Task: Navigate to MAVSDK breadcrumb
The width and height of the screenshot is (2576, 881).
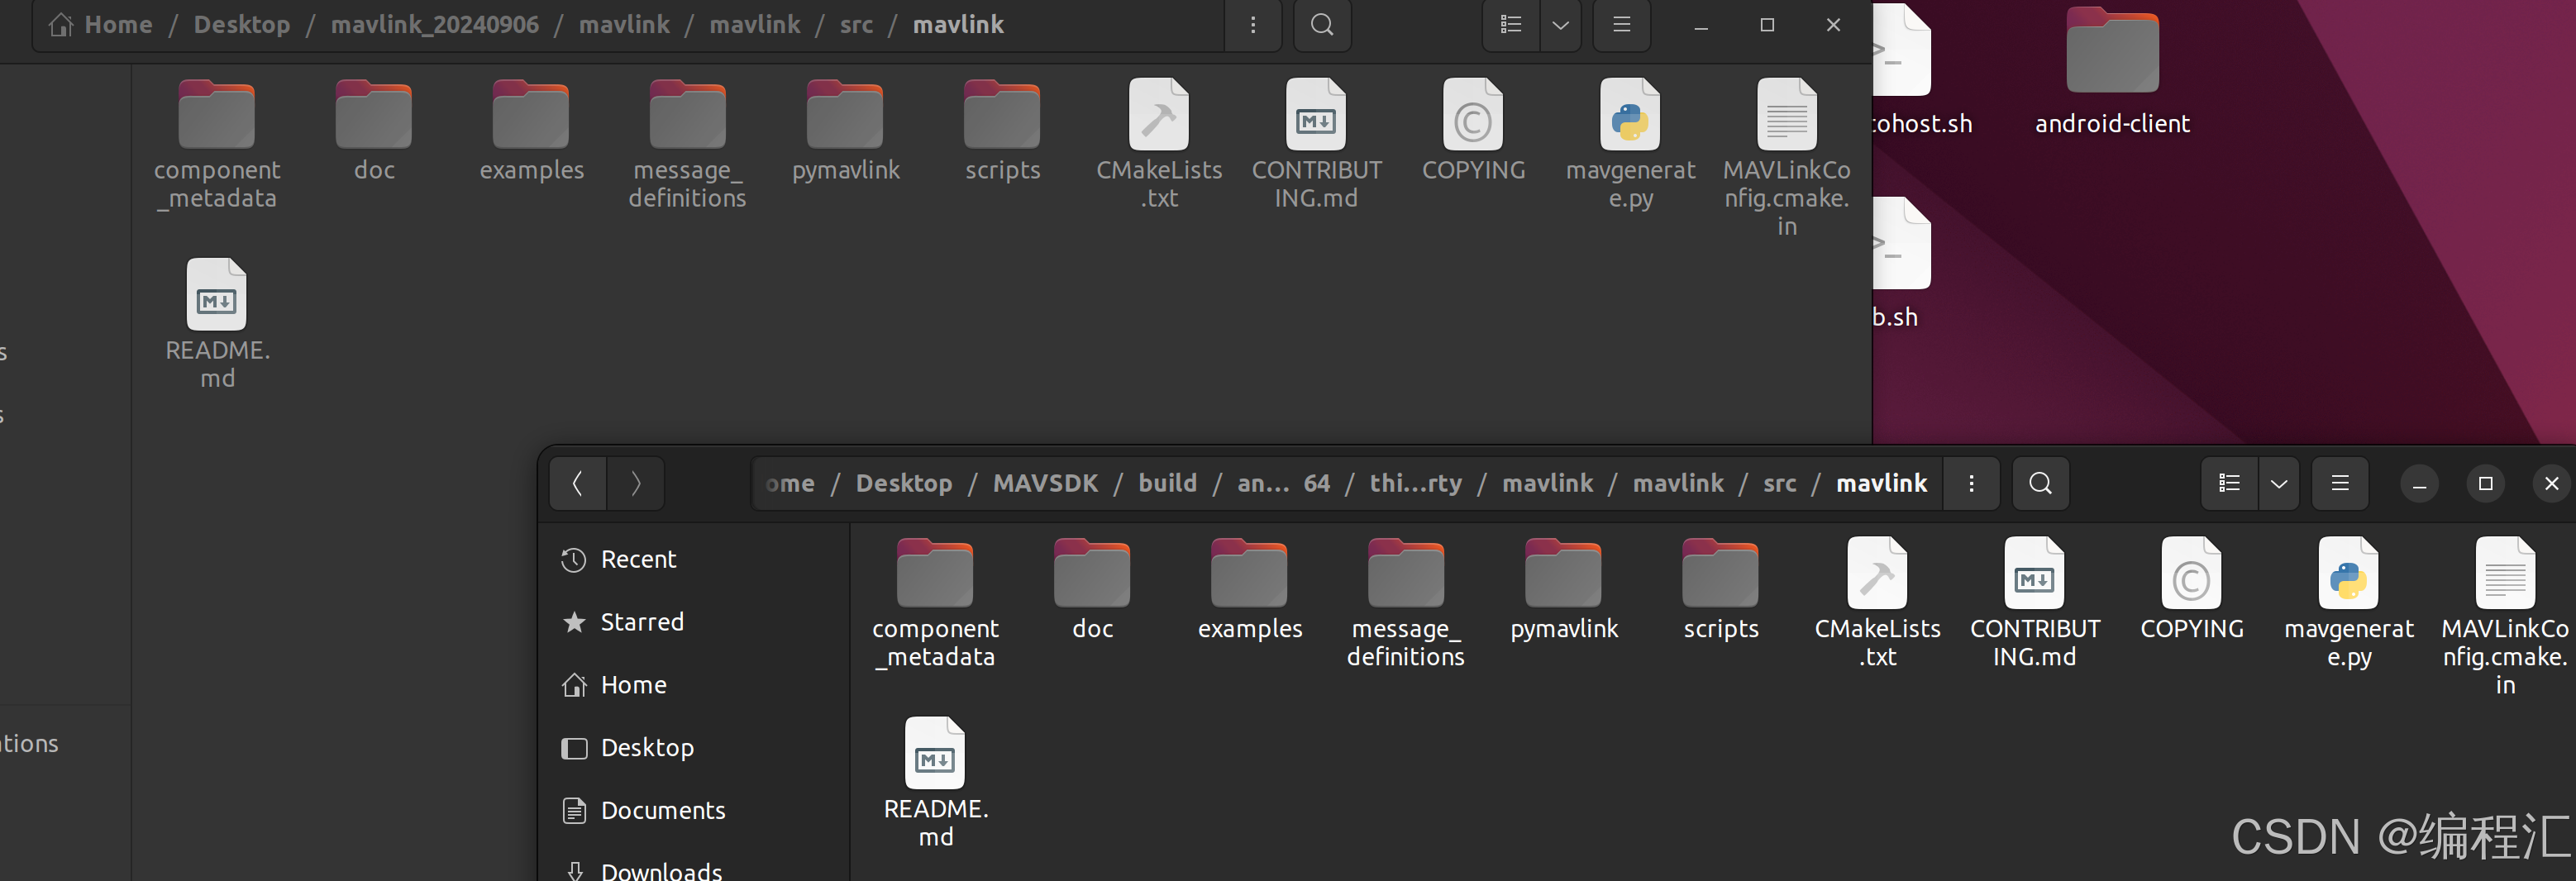Action: (x=1045, y=483)
